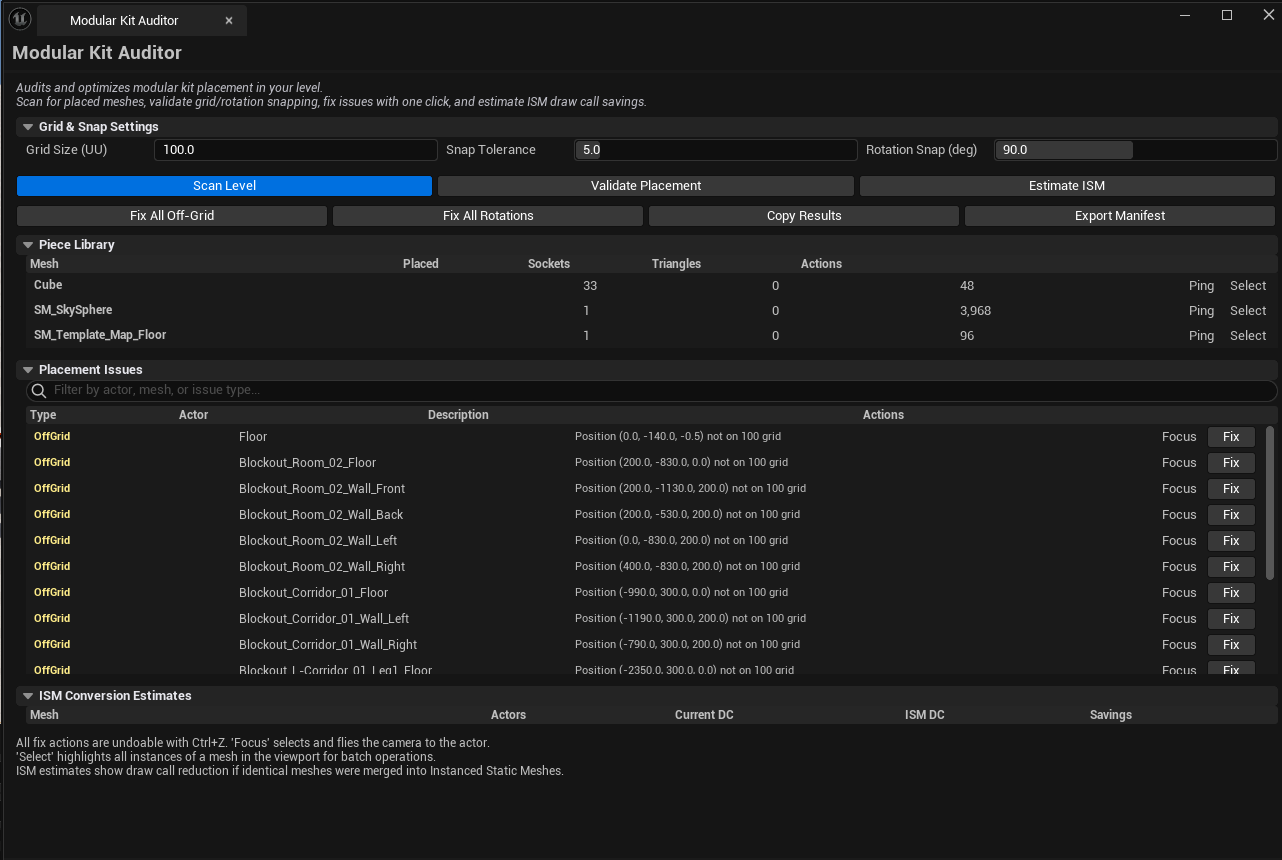Focus on Blockout_Room_02_Wall_Front actor
The height and width of the screenshot is (860, 1282).
tap(1179, 489)
